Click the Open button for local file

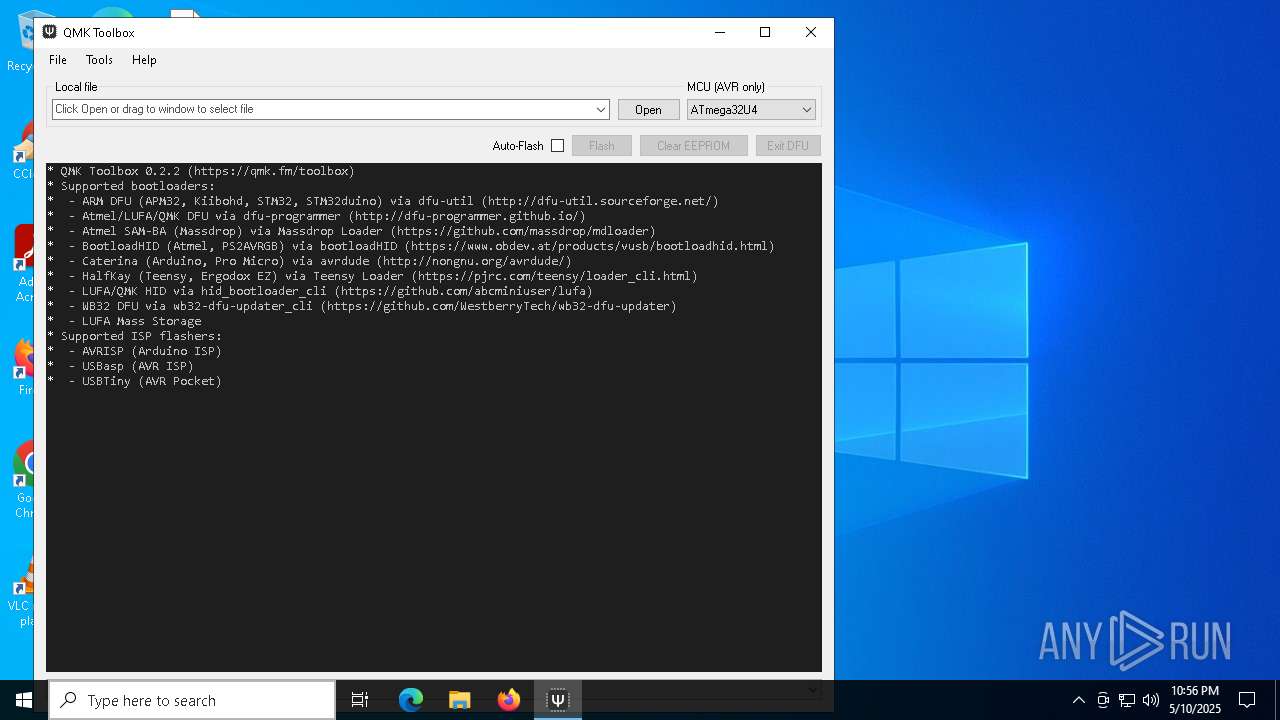[x=648, y=110]
